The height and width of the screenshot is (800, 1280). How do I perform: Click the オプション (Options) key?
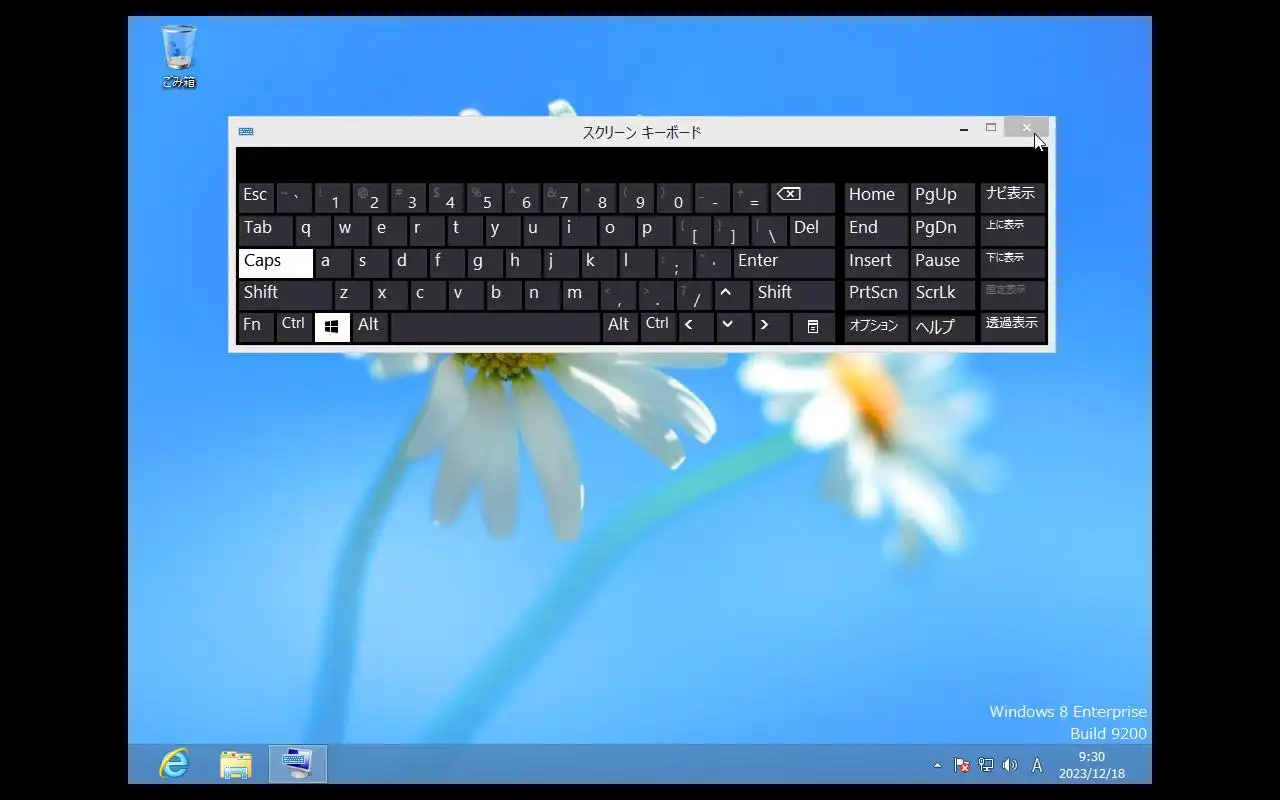[876, 327]
